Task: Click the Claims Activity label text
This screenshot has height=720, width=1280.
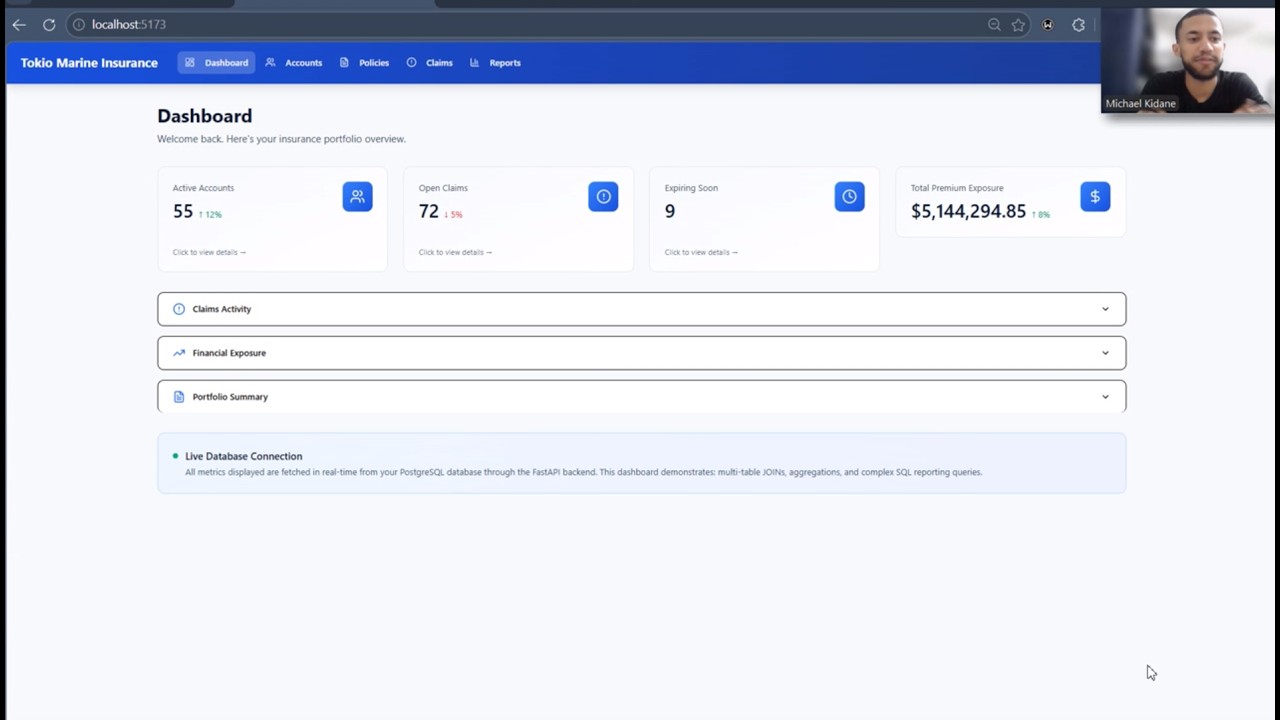Action: click(222, 309)
